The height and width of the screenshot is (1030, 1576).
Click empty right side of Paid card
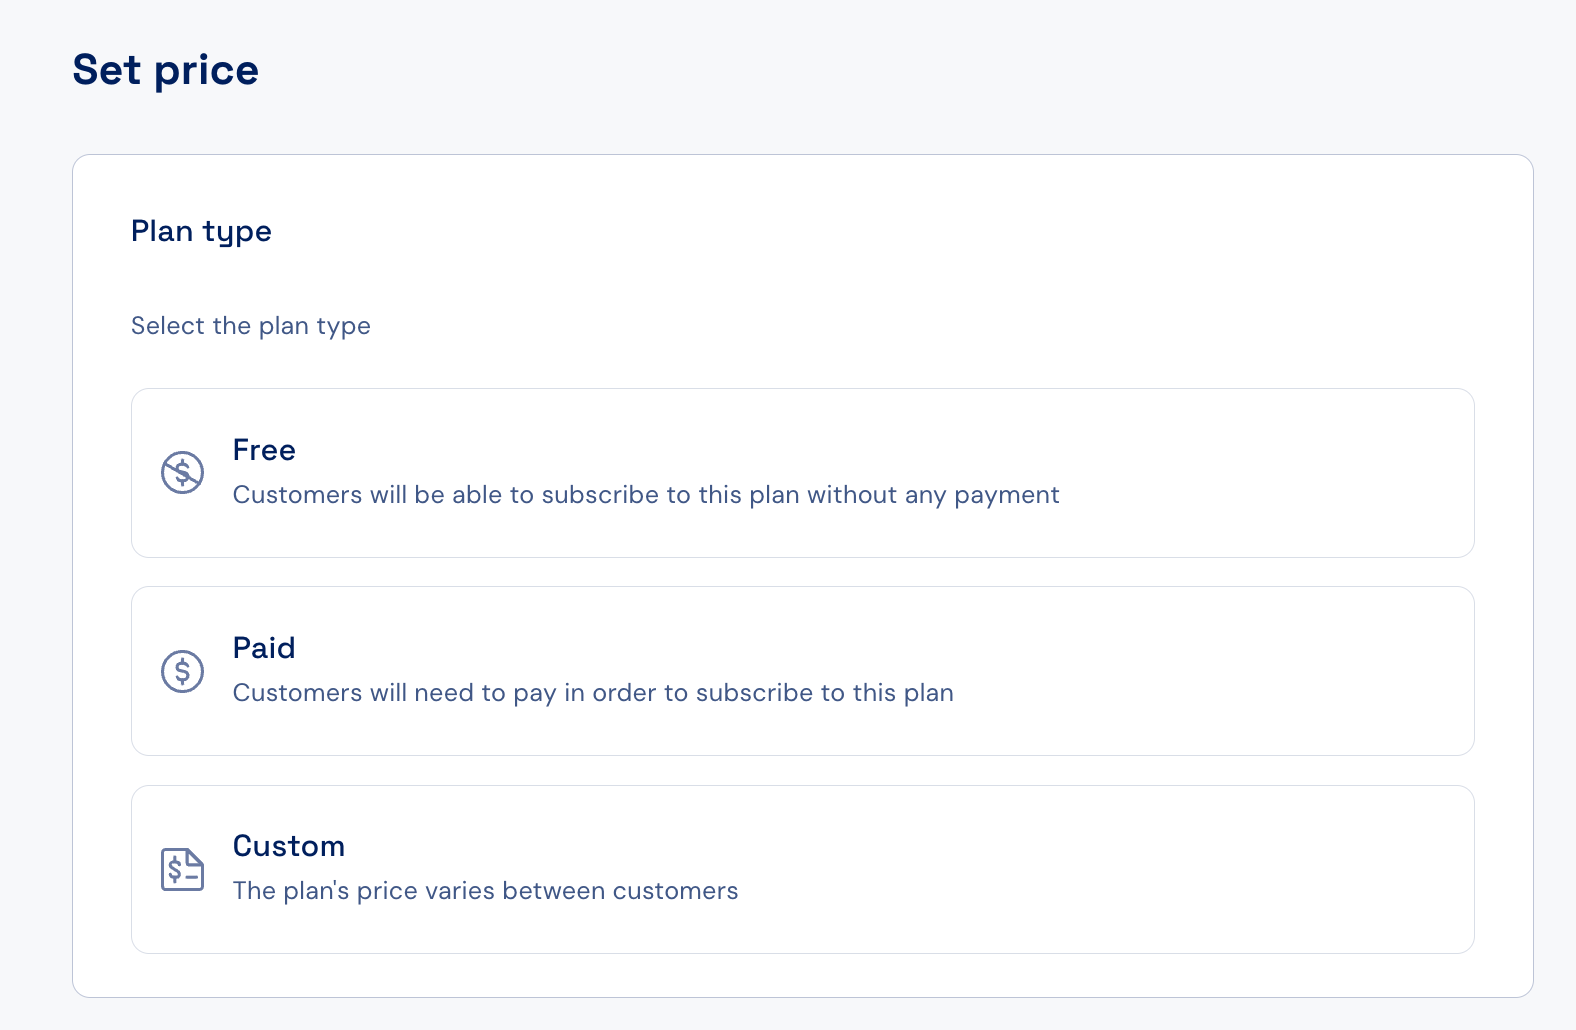click(1220, 671)
